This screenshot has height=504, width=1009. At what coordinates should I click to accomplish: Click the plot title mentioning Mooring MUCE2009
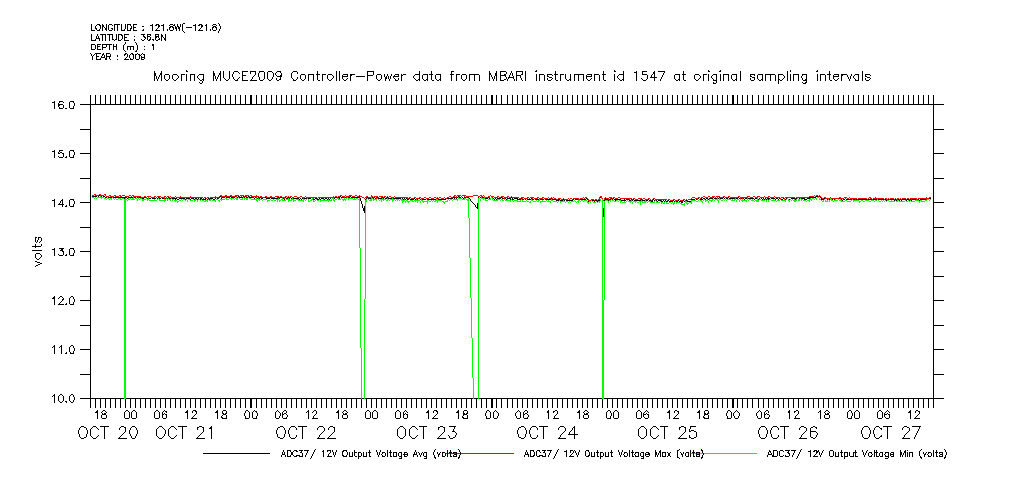pyautogui.click(x=511, y=76)
